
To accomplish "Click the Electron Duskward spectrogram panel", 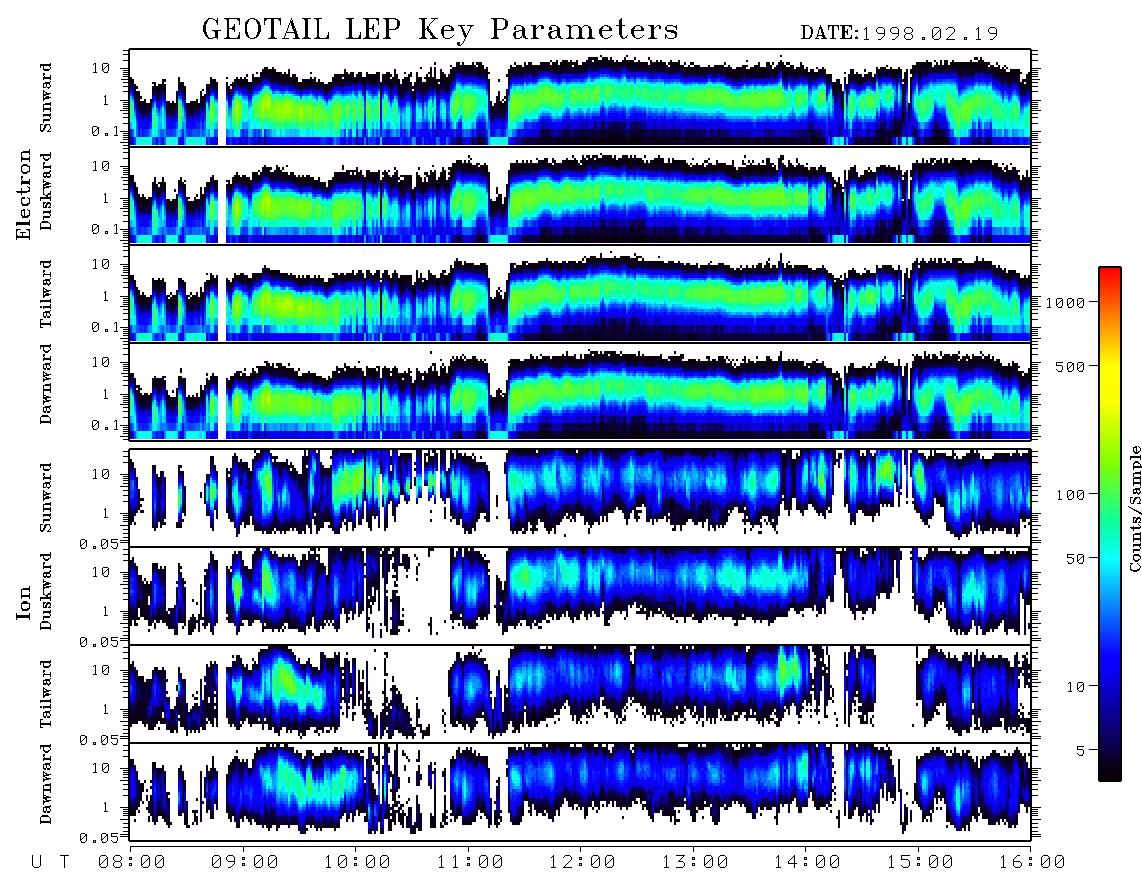I will (580, 195).
